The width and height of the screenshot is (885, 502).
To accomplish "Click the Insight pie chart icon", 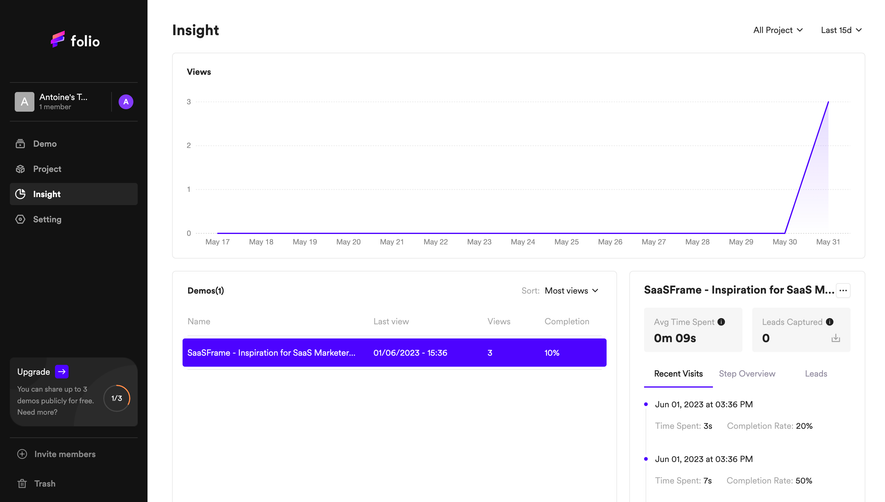I will 20,194.
